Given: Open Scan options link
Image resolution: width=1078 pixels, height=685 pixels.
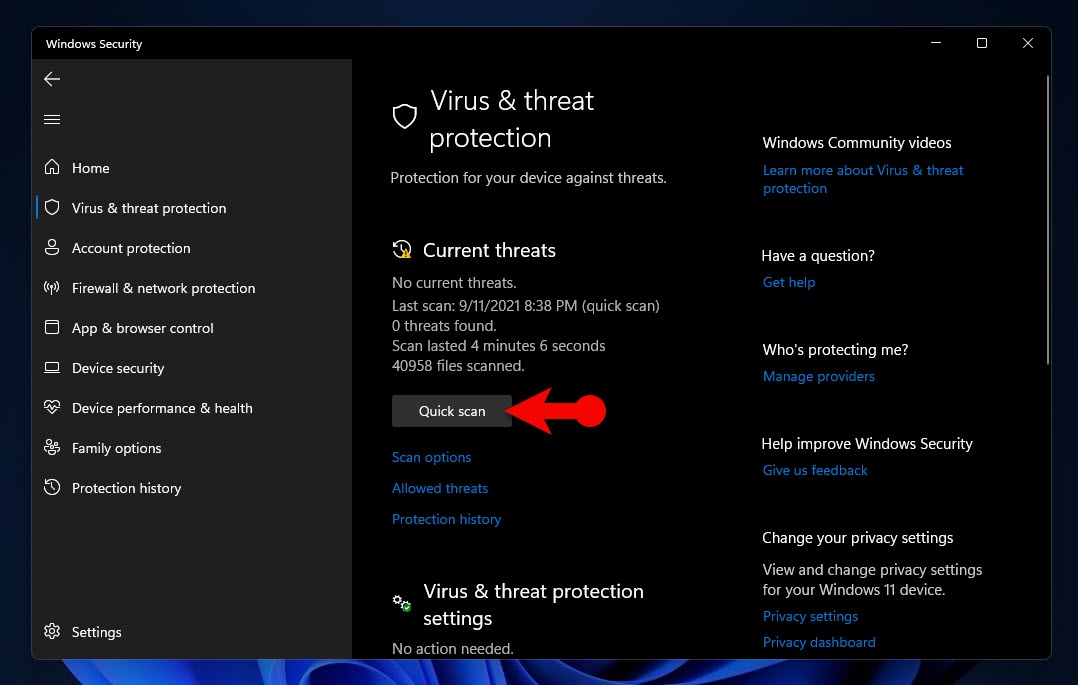Looking at the screenshot, I should click(x=432, y=457).
